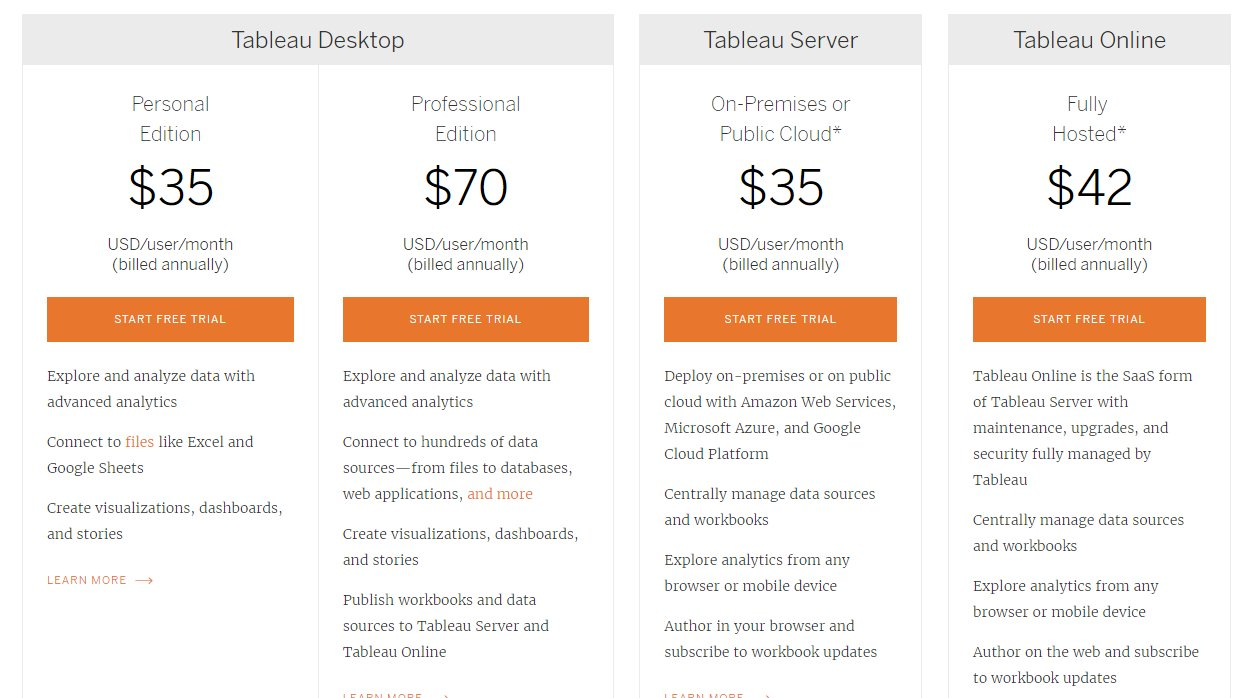This screenshot has width=1242, height=698.
Task: Click the Professional Edition heading
Action: click(465, 119)
